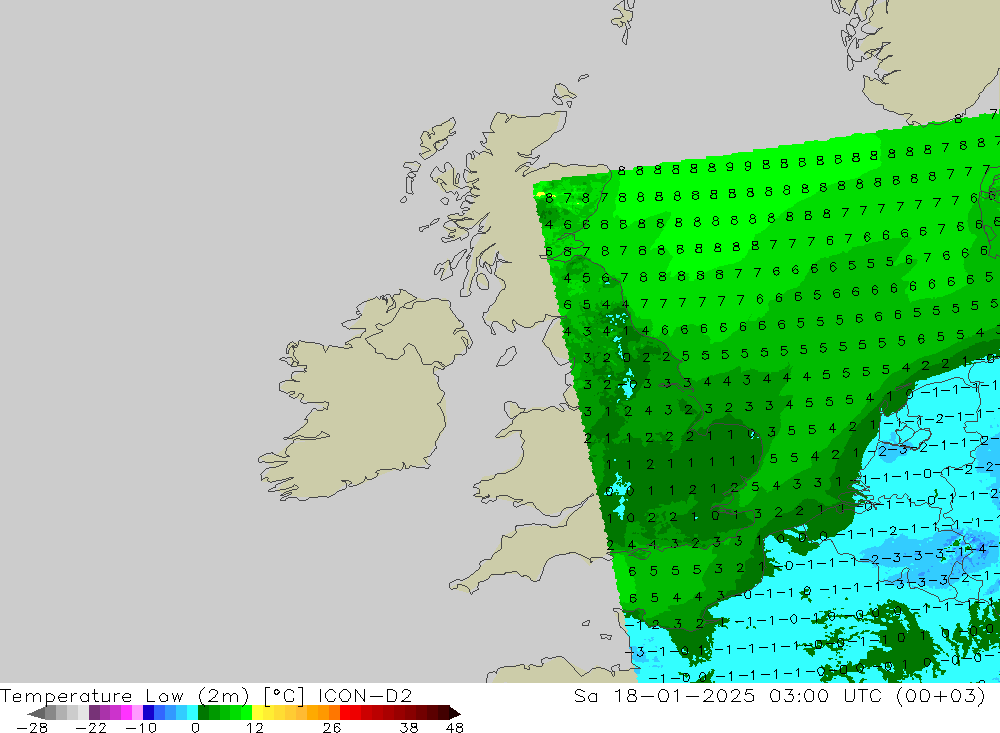Click the 'Temperature Low (2m) [°C] ICON-D2' title
Screen dimensions: 1000x733
point(206,696)
